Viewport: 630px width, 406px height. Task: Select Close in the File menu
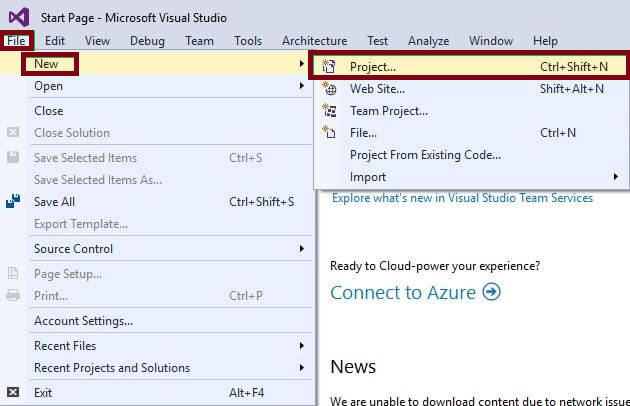pyautogui.click(x=48, y=111)
